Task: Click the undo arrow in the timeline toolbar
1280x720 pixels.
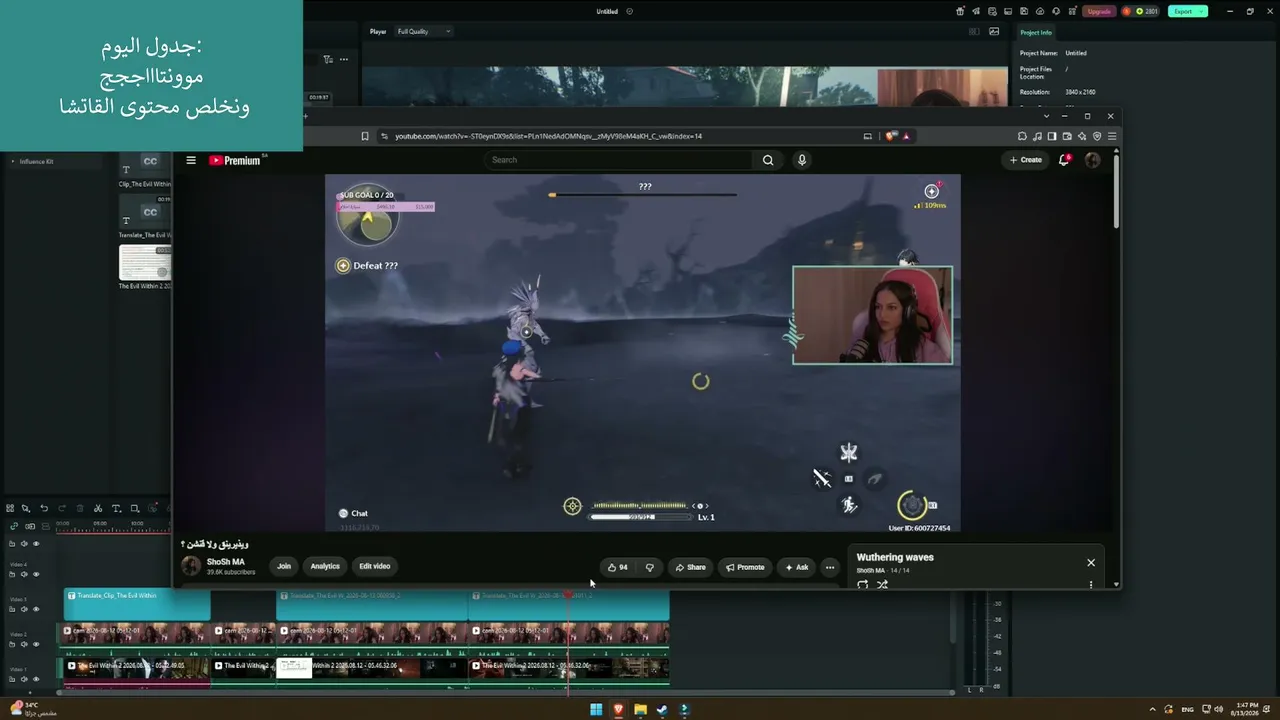Action: pyautogui.click(x=44, y=508)
